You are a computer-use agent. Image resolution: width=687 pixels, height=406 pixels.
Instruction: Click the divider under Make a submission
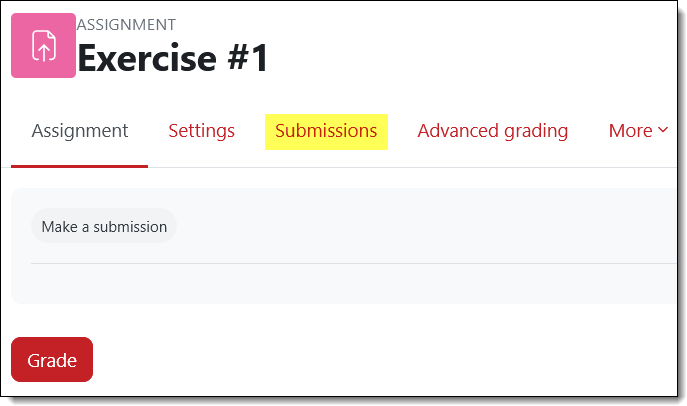(x=350, y=264)
